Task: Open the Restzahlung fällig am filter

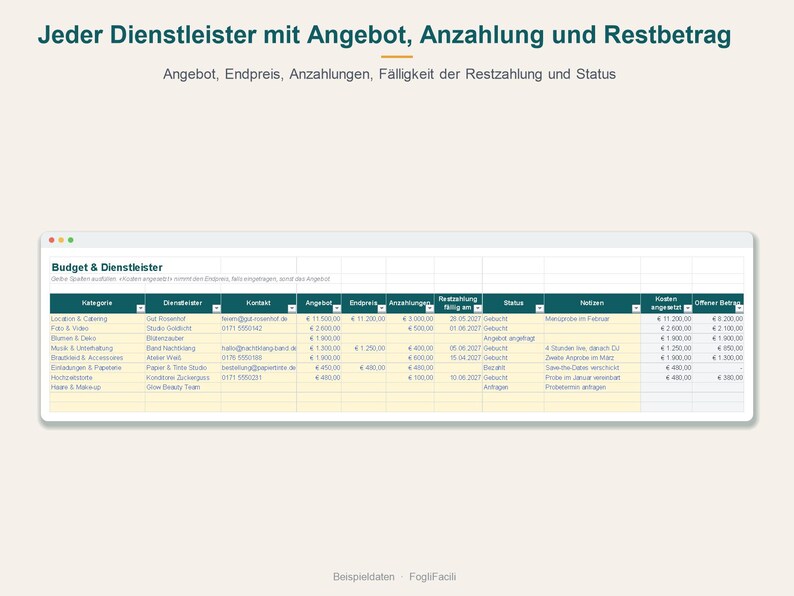Action: coord(478,308)
